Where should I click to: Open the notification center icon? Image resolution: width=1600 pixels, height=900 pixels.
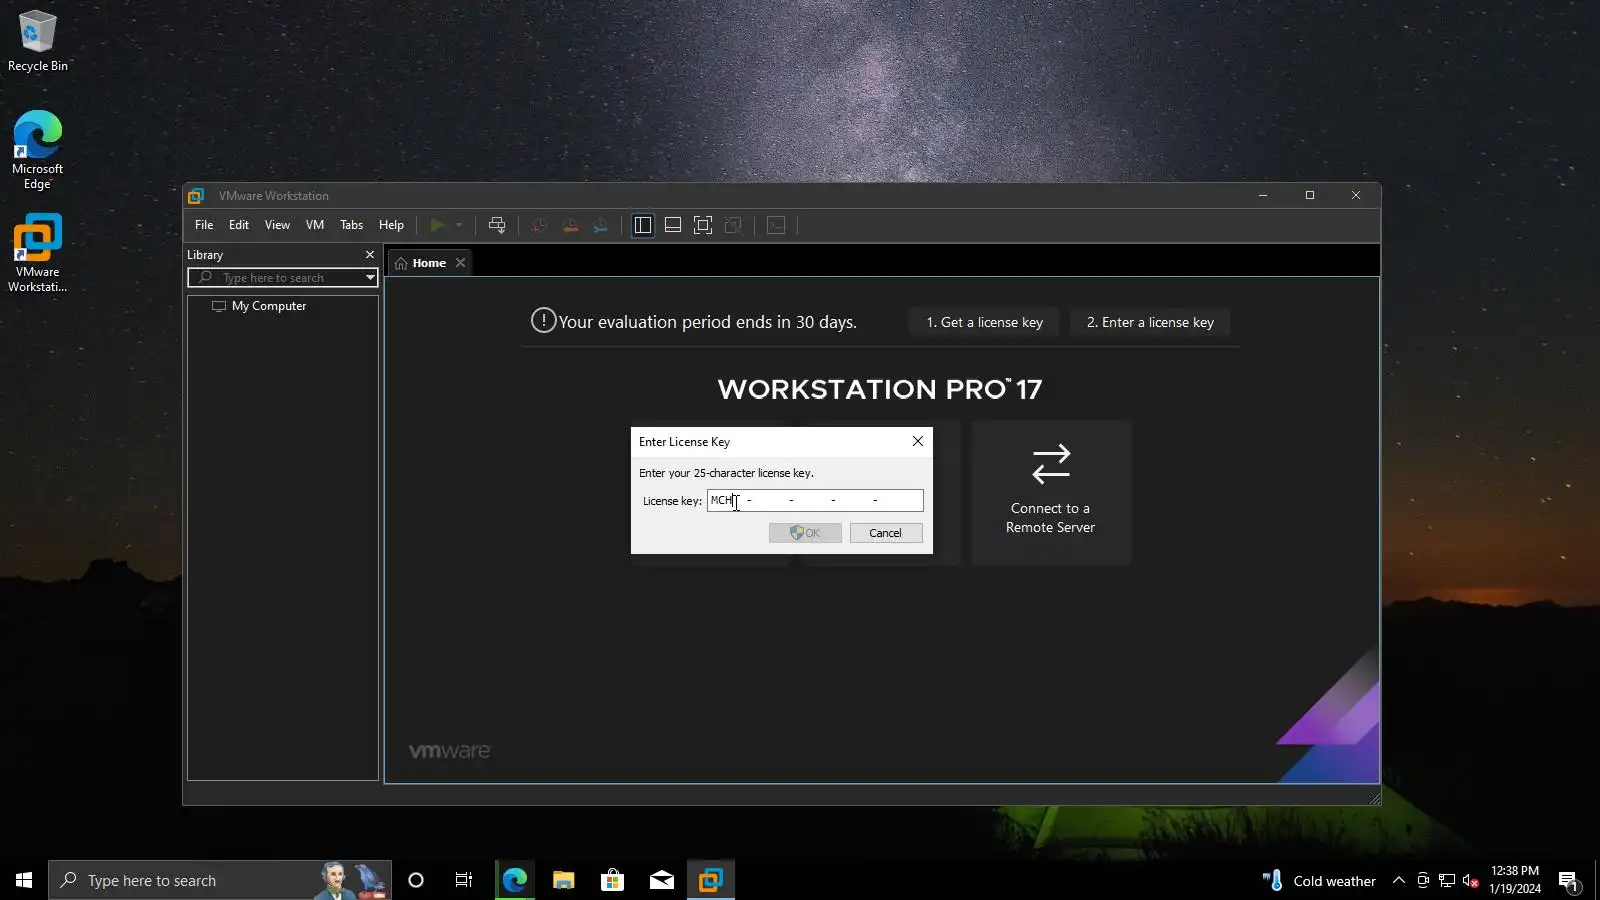tap(1568, 880)
